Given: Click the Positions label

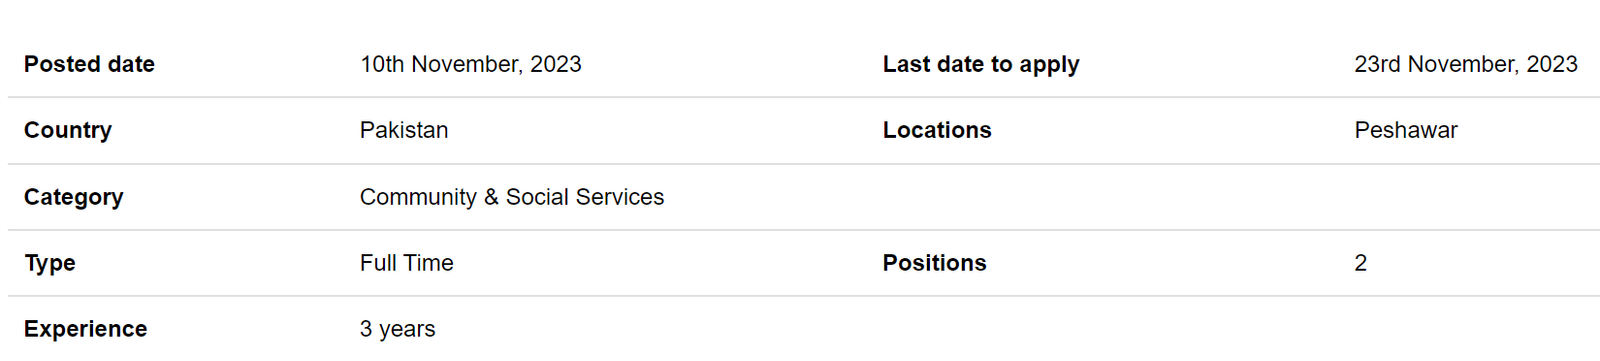Looking at the screenshot, I should pos(935,263).
